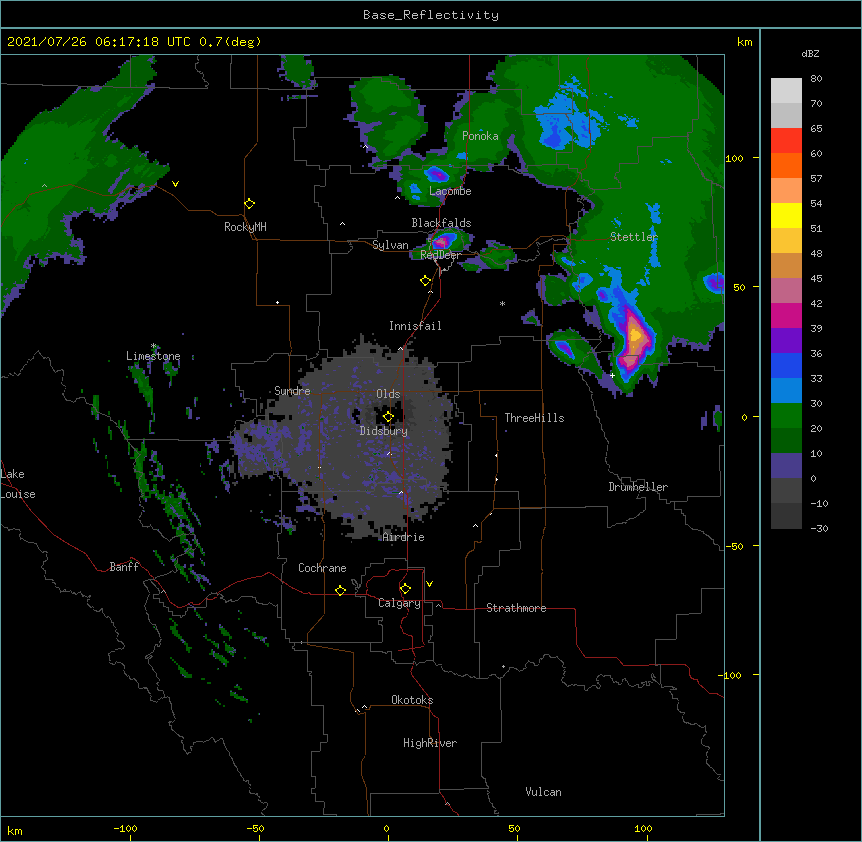Click the 50 tick on right axis
This screenshot has height=842, width=862.
tap(739, 287)
